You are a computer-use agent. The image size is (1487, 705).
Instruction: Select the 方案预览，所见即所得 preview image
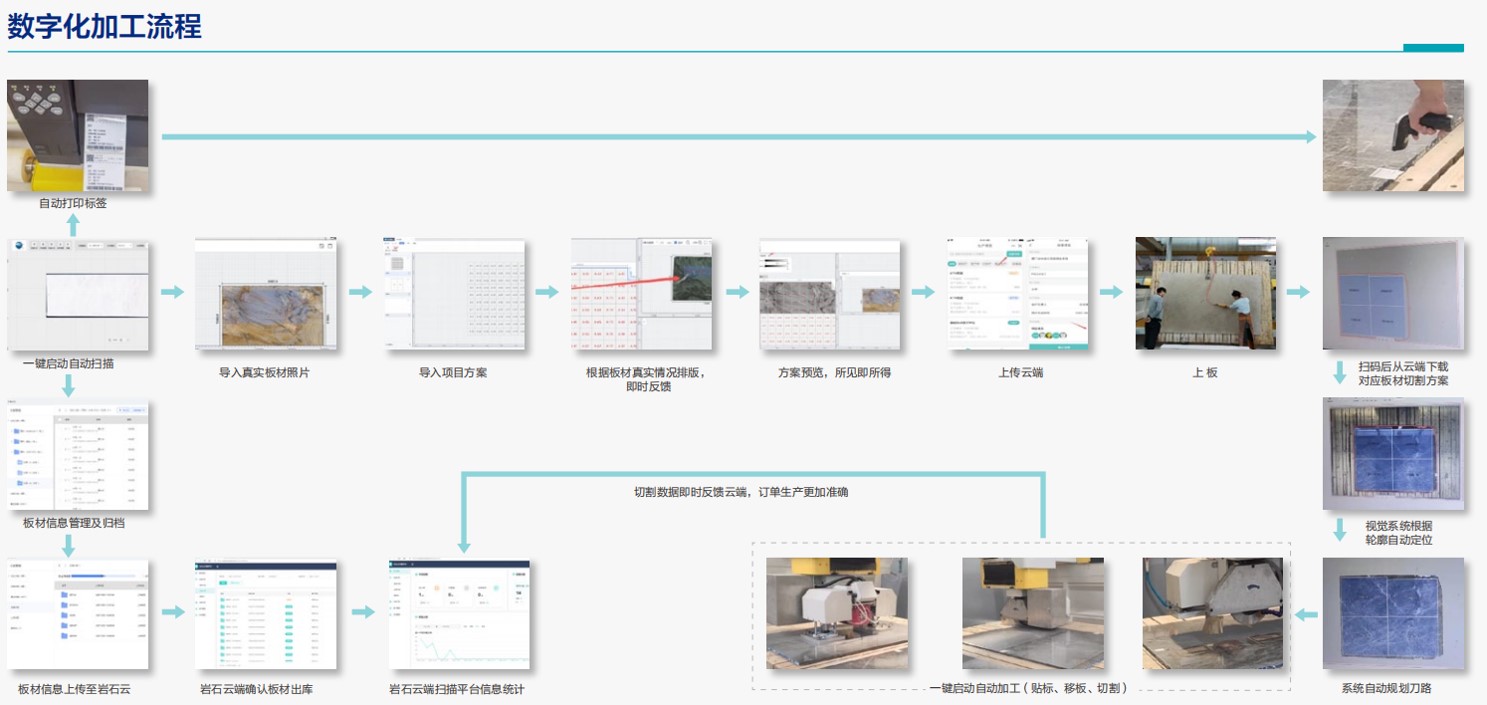pyautogui.click(x=829, y=294)
